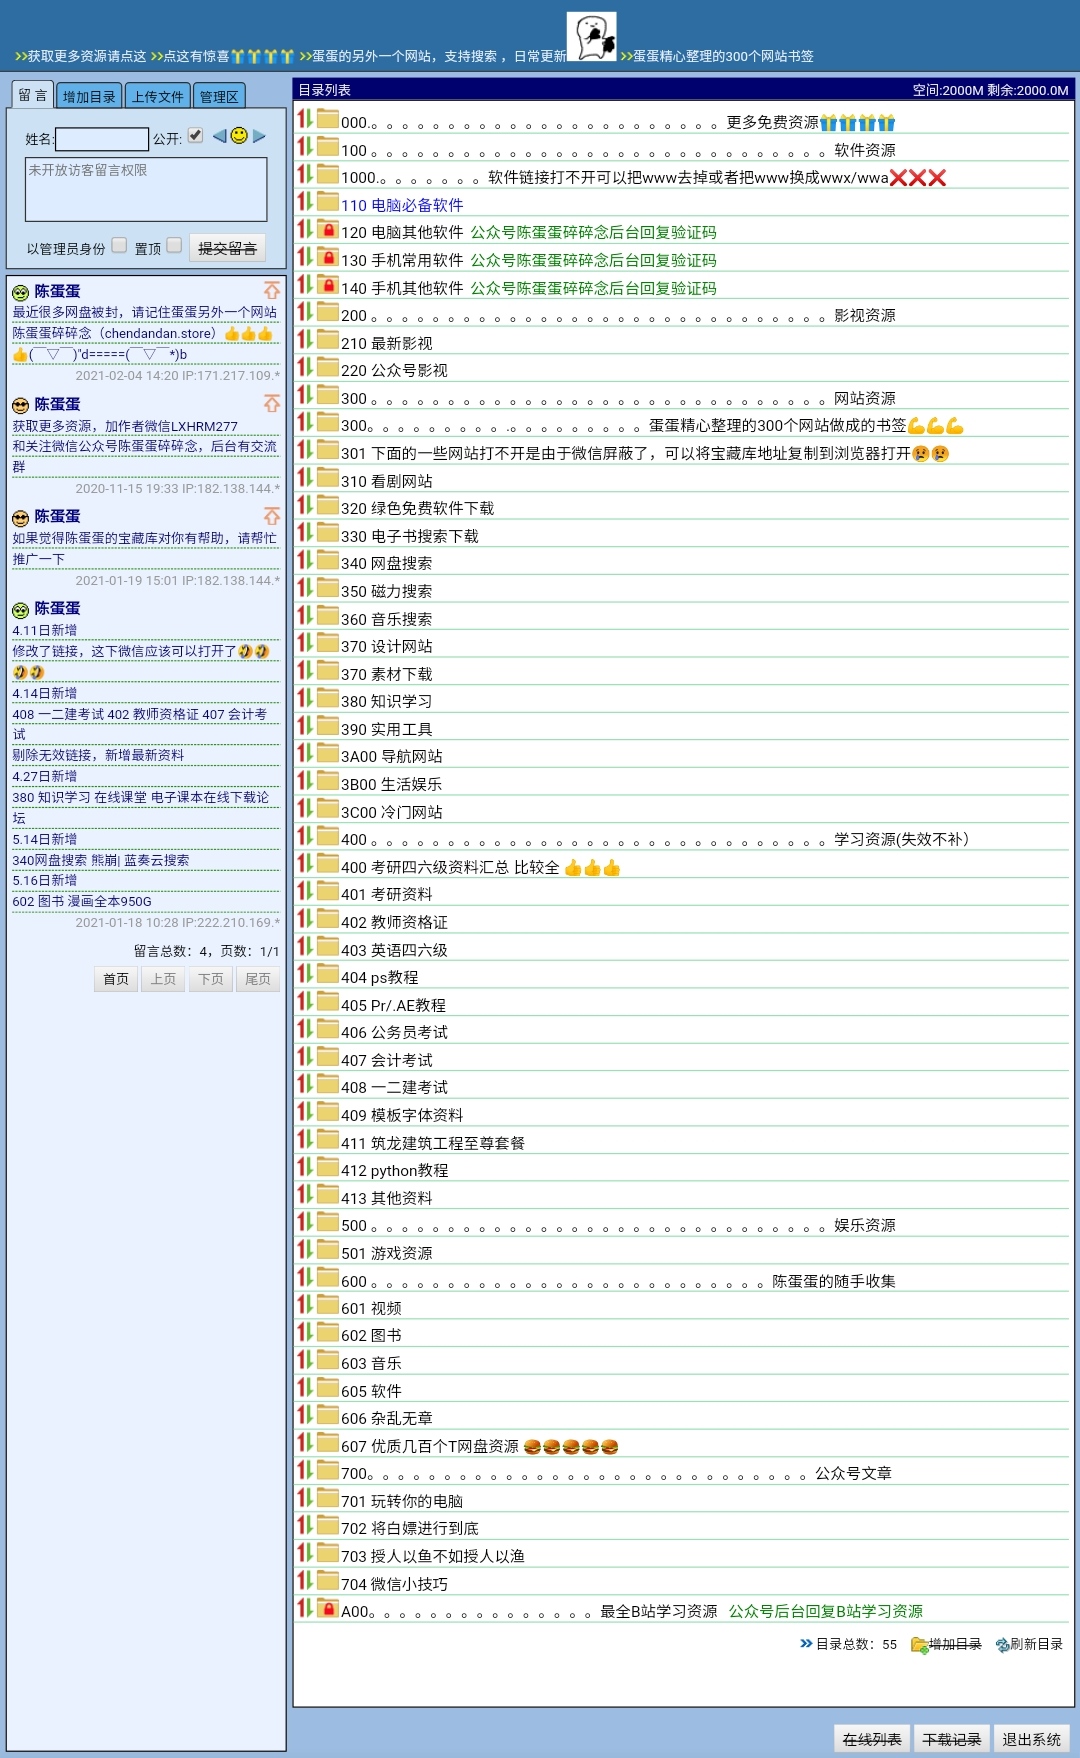This screenshot has height=1758, width=1080.
Task: Click the 姓名 input field
Action: tap(102, 139)
